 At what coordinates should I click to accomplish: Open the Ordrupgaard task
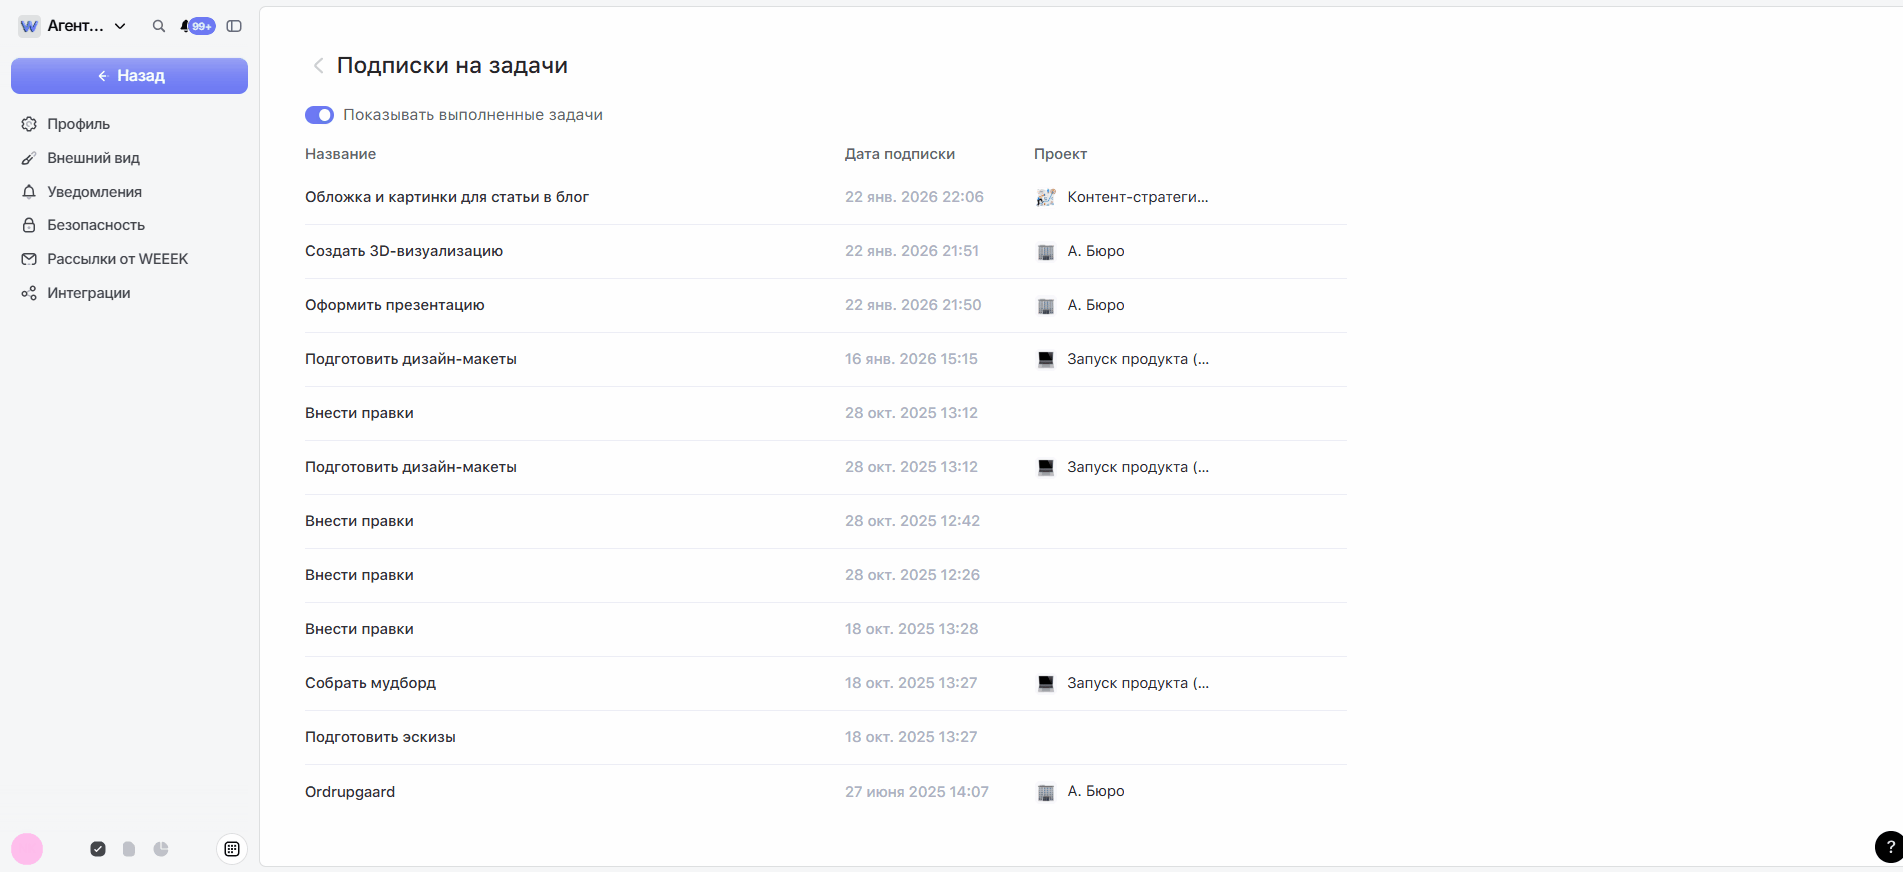(x=350, y=792)
